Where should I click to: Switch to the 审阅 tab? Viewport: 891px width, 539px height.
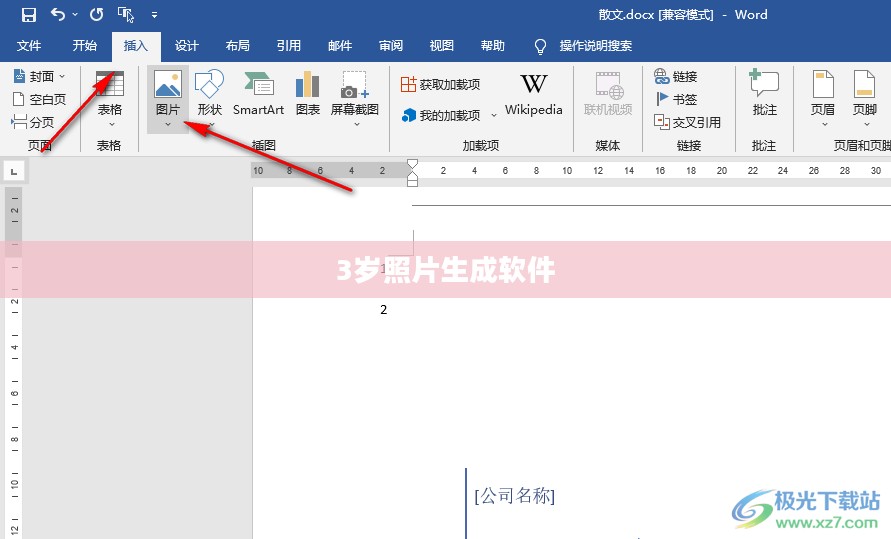click(391, 45)
